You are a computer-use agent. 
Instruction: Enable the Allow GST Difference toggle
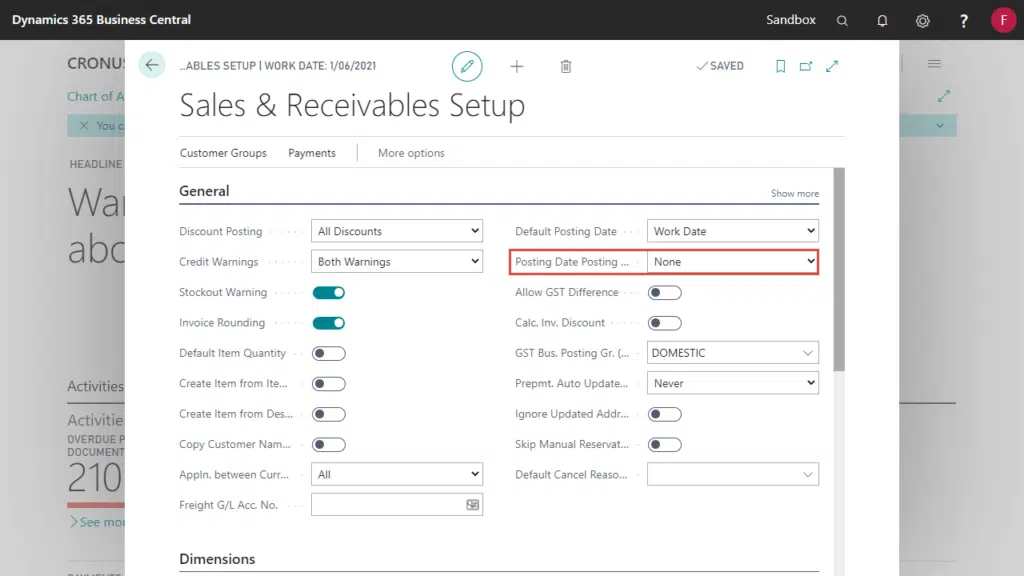tap(665, 293)
